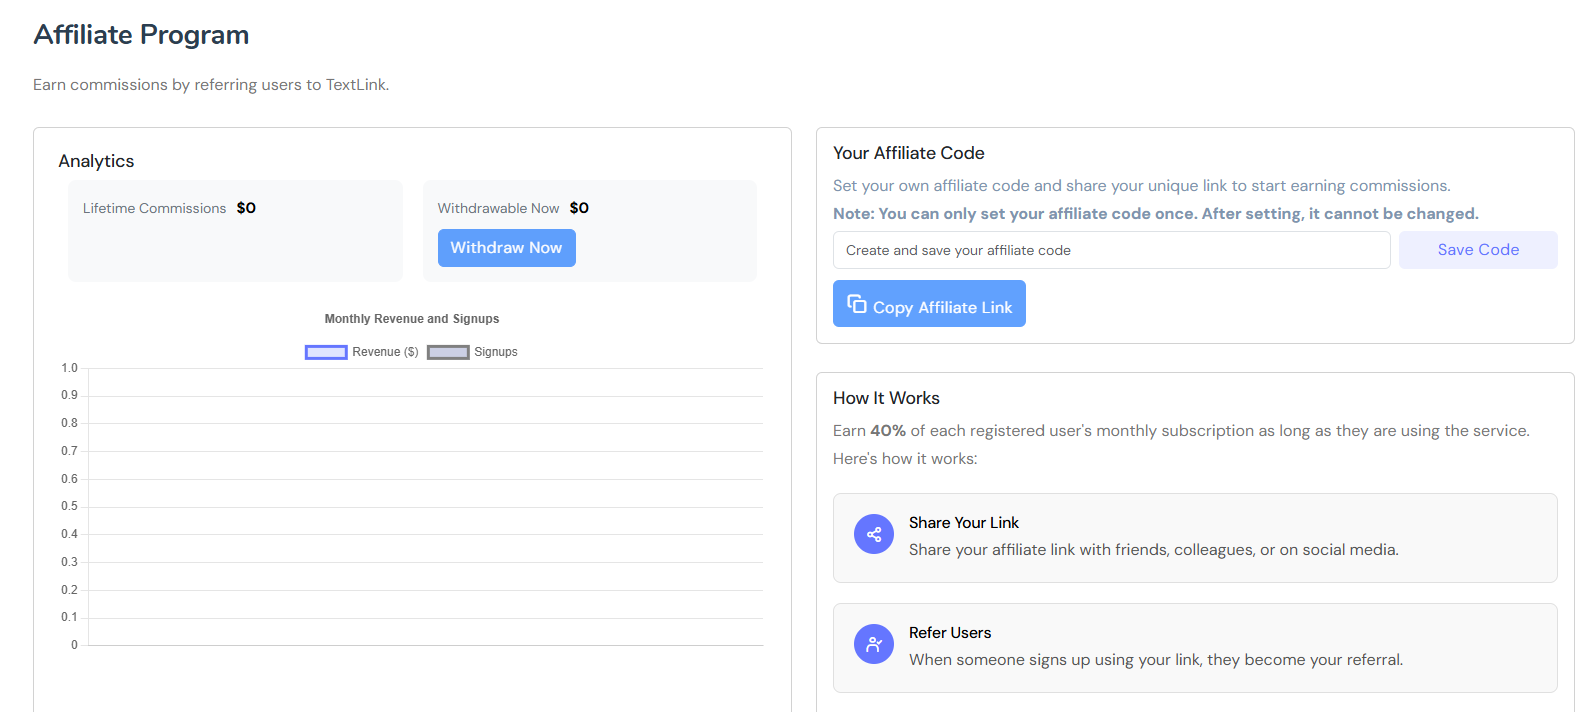
Task: Click the Your Affiliate Code heading
Action: 908,153
